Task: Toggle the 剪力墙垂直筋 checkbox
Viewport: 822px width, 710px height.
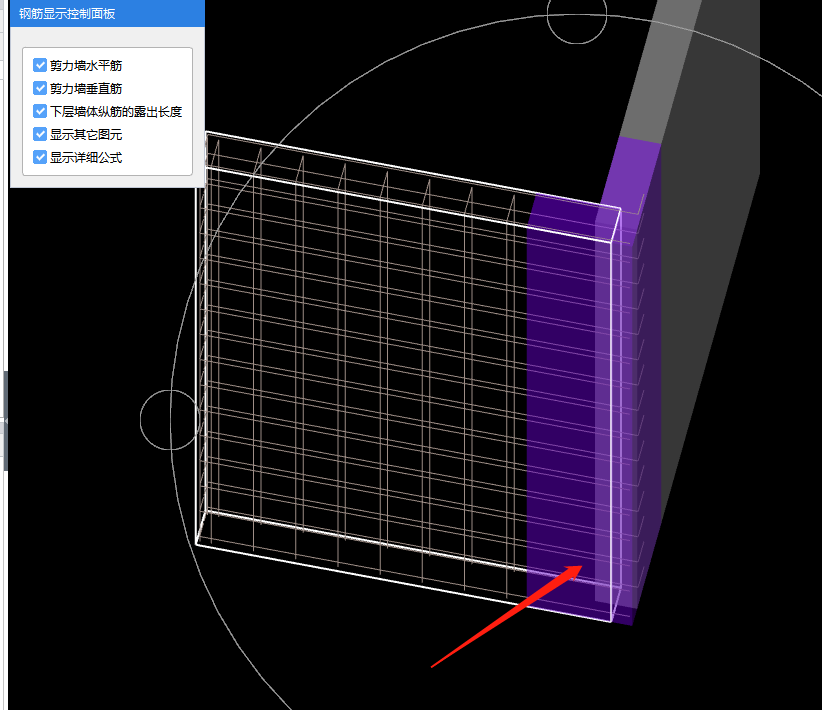Action: click(x=40, y=88)
